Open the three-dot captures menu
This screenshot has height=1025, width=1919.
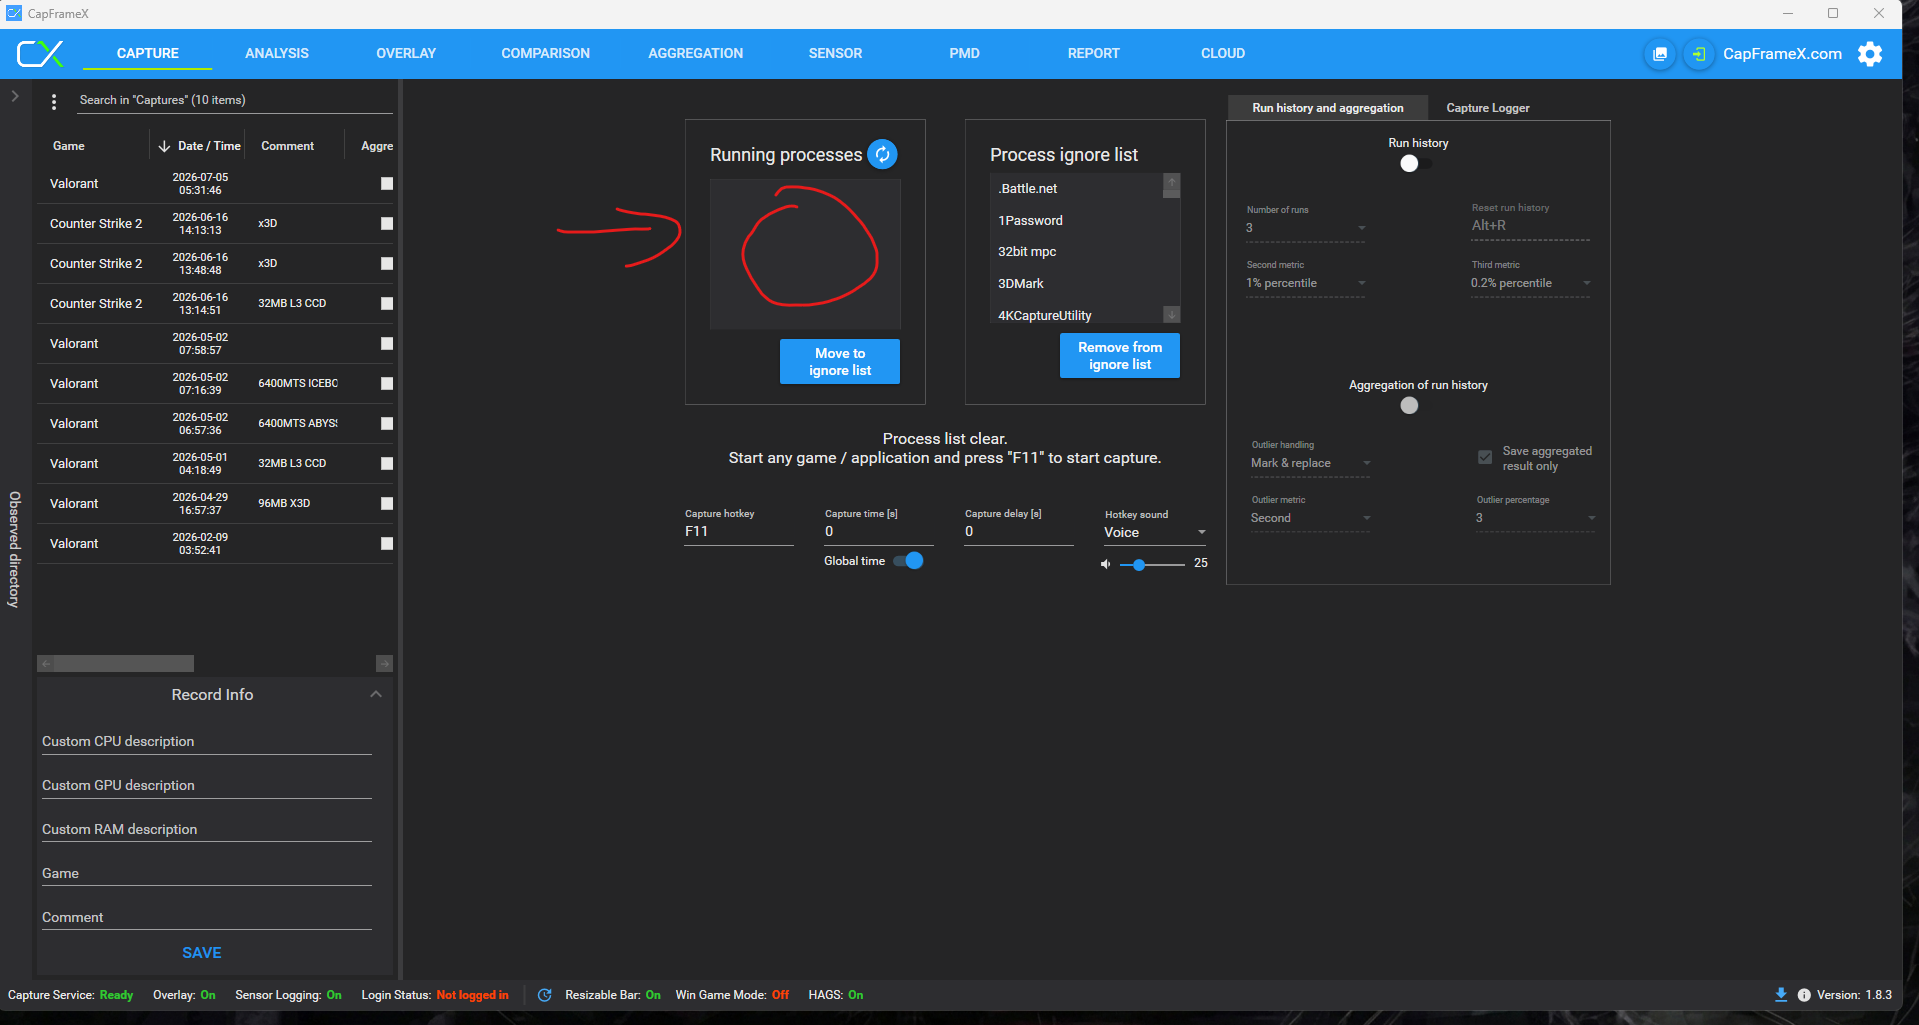point(54,101)
